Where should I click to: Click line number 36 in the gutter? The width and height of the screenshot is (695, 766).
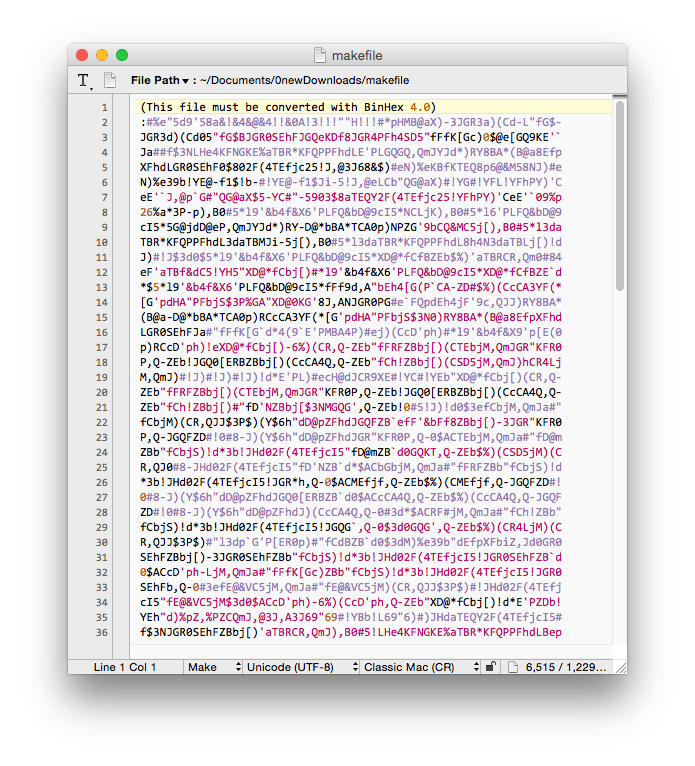[x=104, y=632]
